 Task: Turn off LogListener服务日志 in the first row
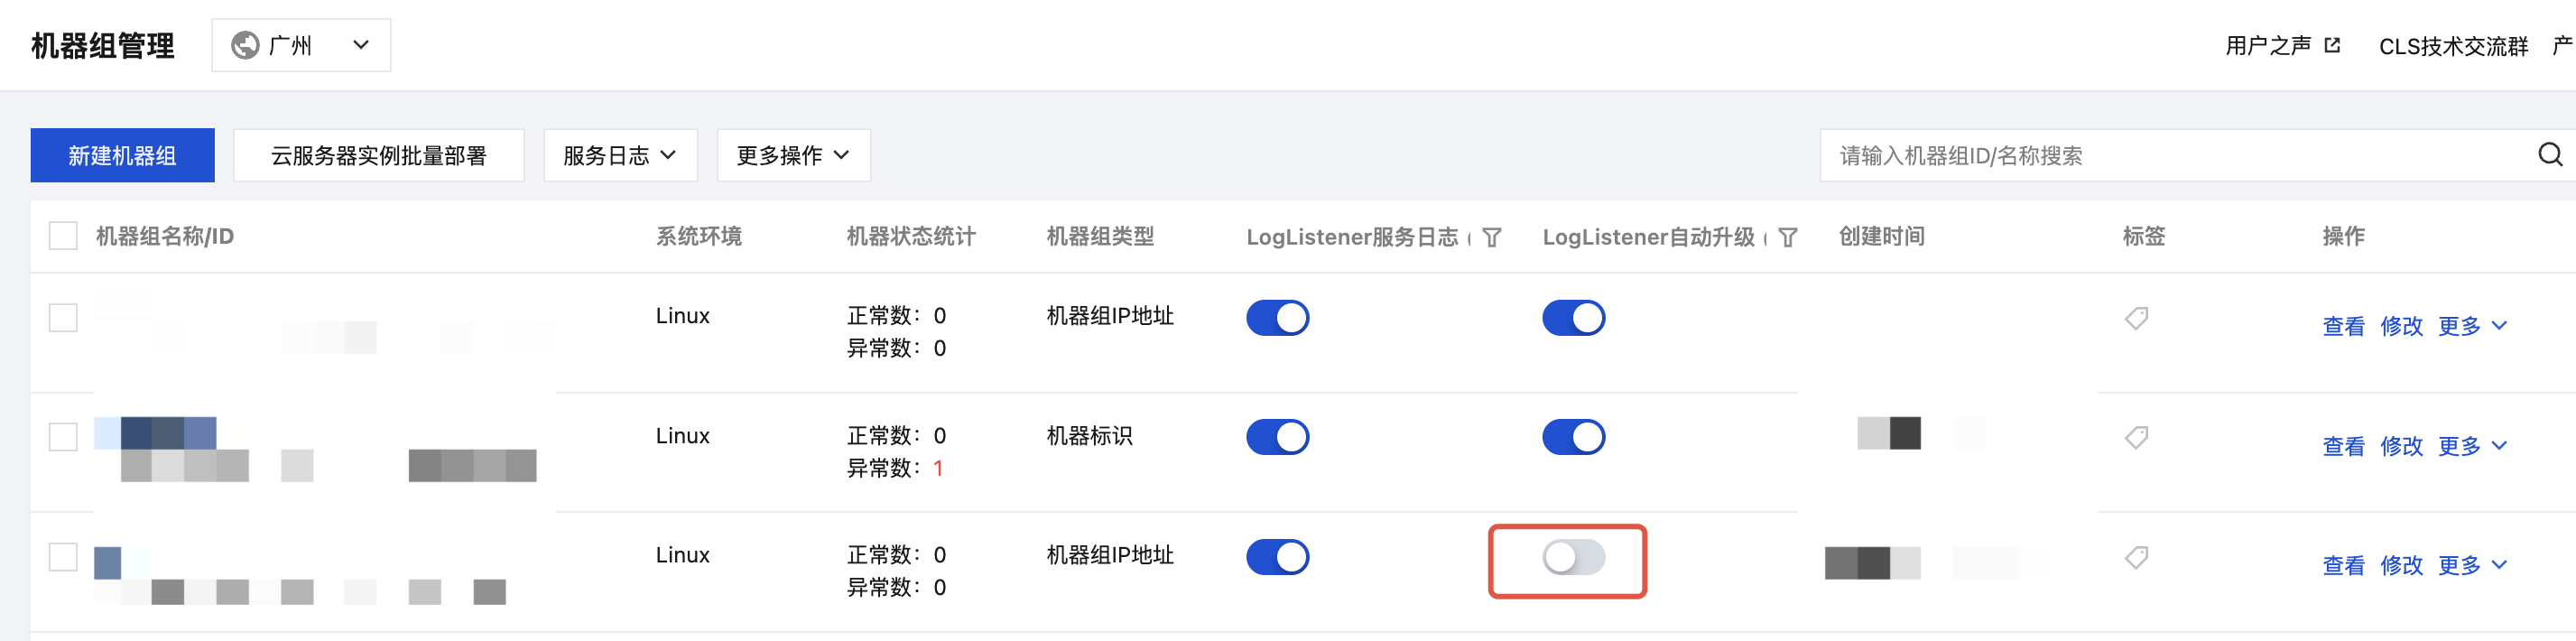pos(1277,318)
